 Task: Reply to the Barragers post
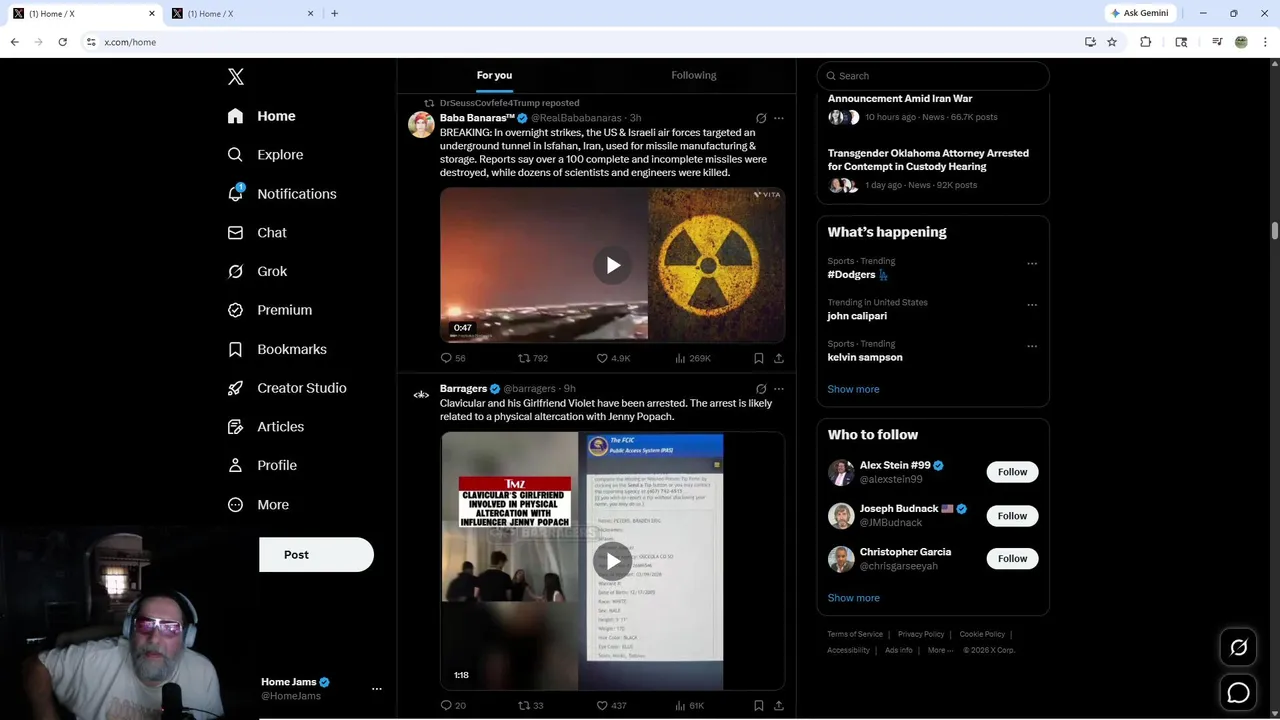pyautogui.click(x=453, y=705)
